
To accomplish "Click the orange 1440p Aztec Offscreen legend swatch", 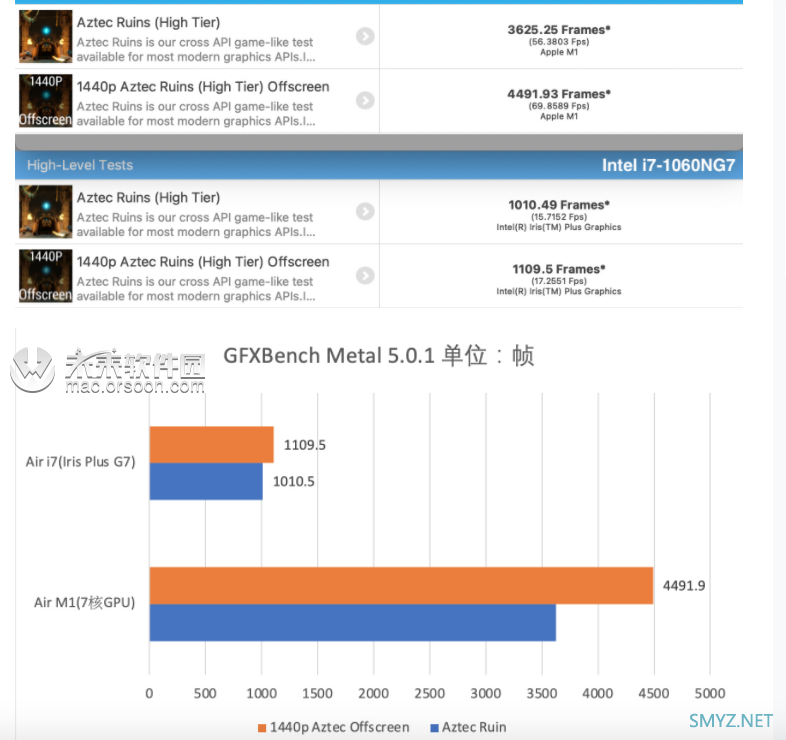I will pyautogui.click(x=262, y=728).
